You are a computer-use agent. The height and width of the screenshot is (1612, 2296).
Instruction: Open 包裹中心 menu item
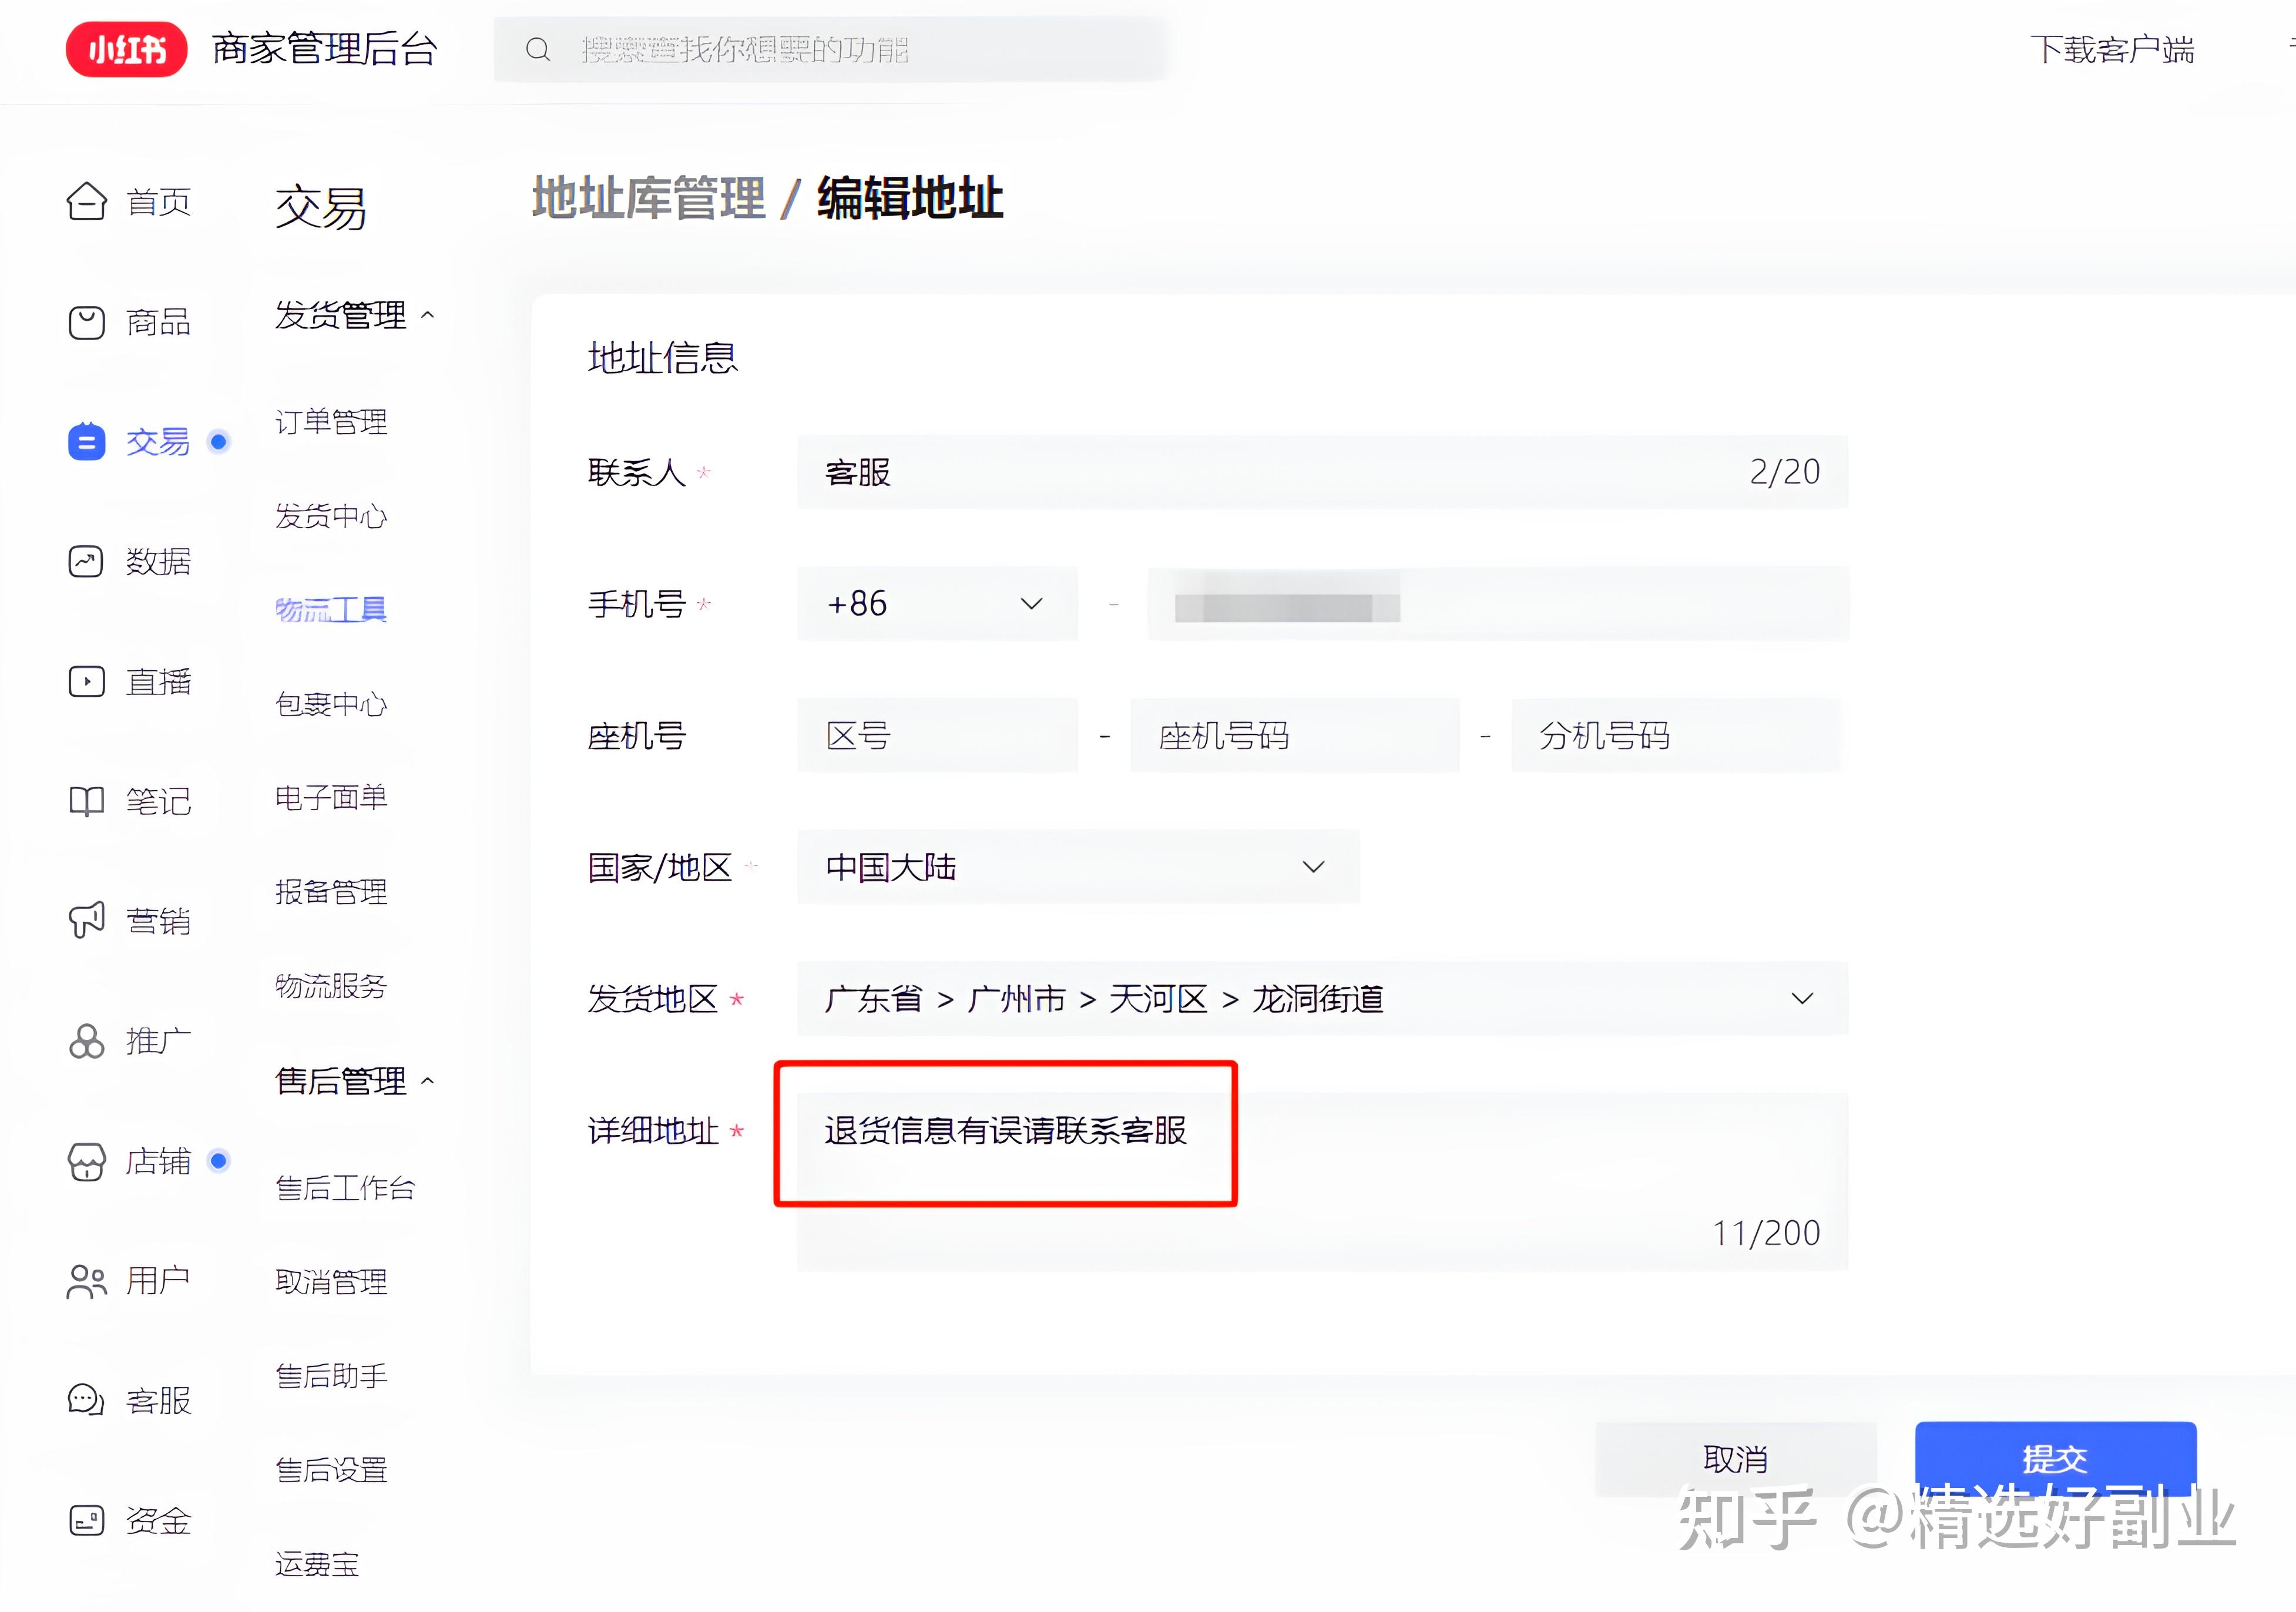coord(331,704)
